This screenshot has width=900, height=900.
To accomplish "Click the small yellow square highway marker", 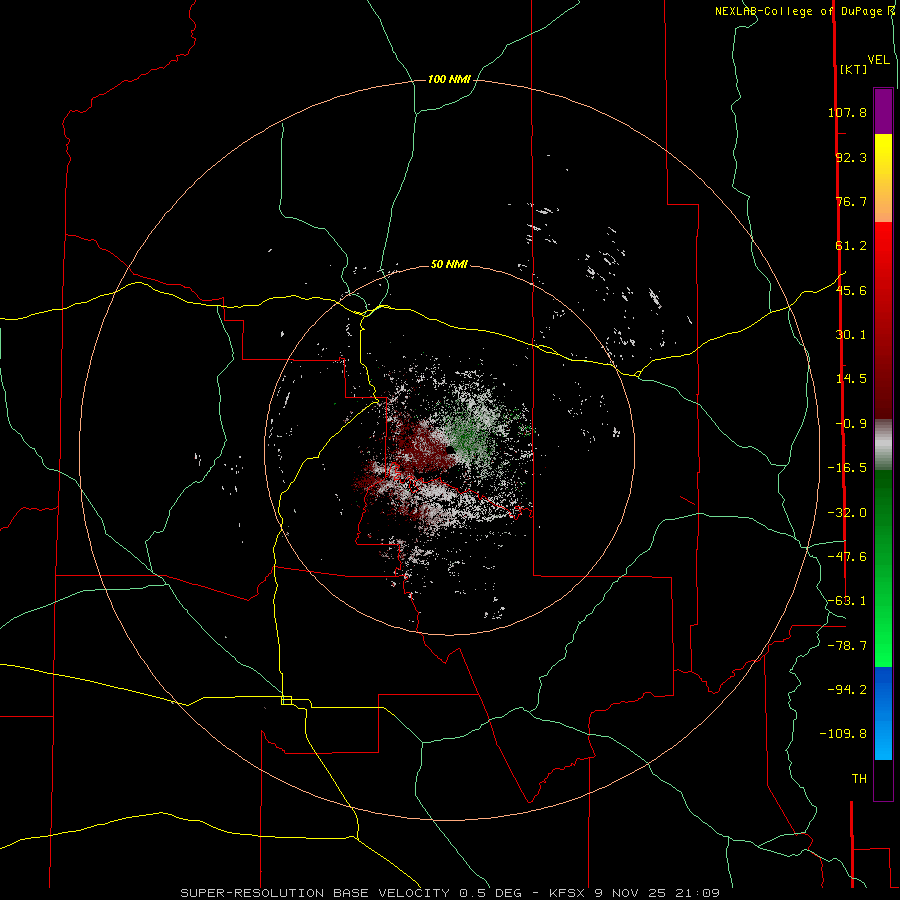I will pyautogui.click(x=286, y=700).
